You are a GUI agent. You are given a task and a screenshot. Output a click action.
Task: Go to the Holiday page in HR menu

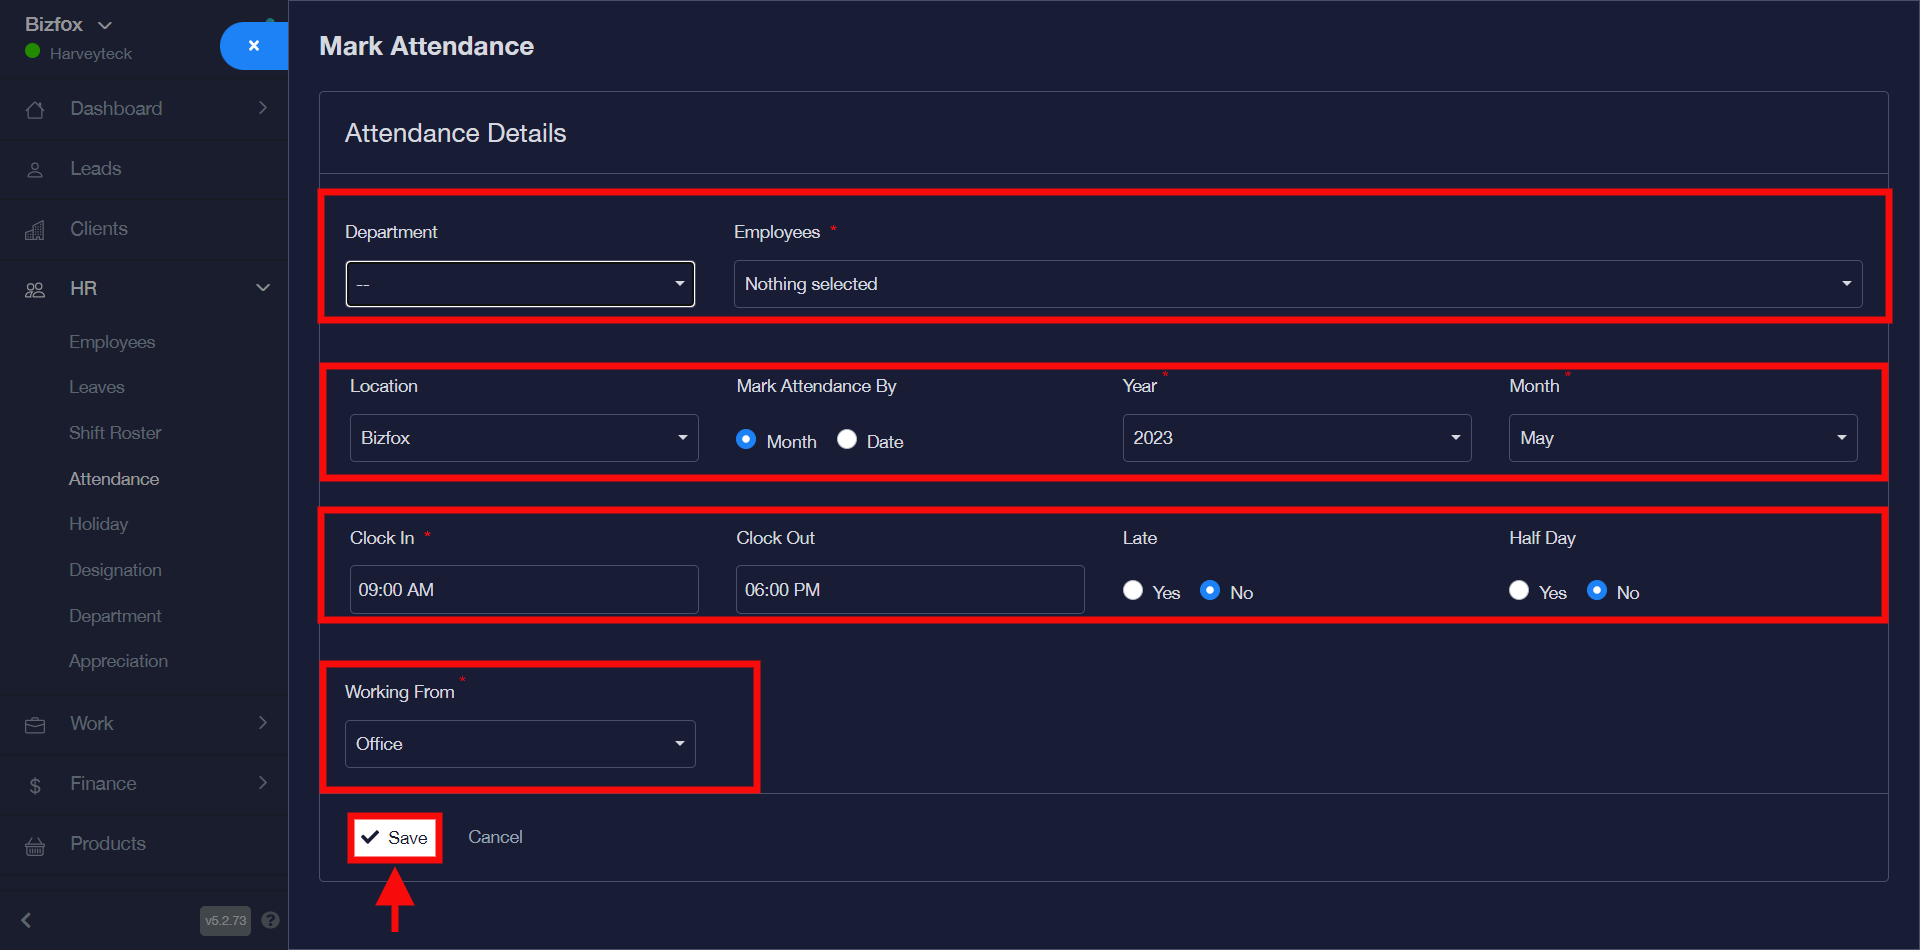[x=98, y=524]
